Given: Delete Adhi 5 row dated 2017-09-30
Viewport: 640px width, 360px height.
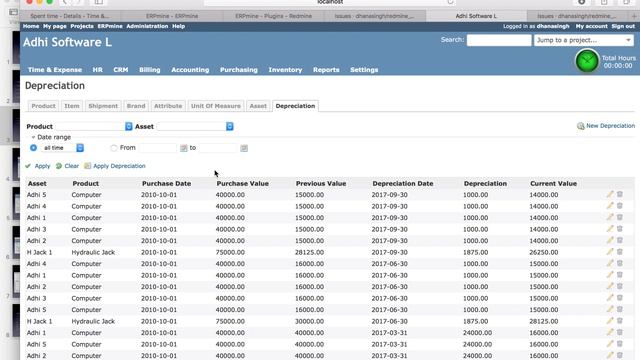Looking at the screenshot, I should click(620, 194).
